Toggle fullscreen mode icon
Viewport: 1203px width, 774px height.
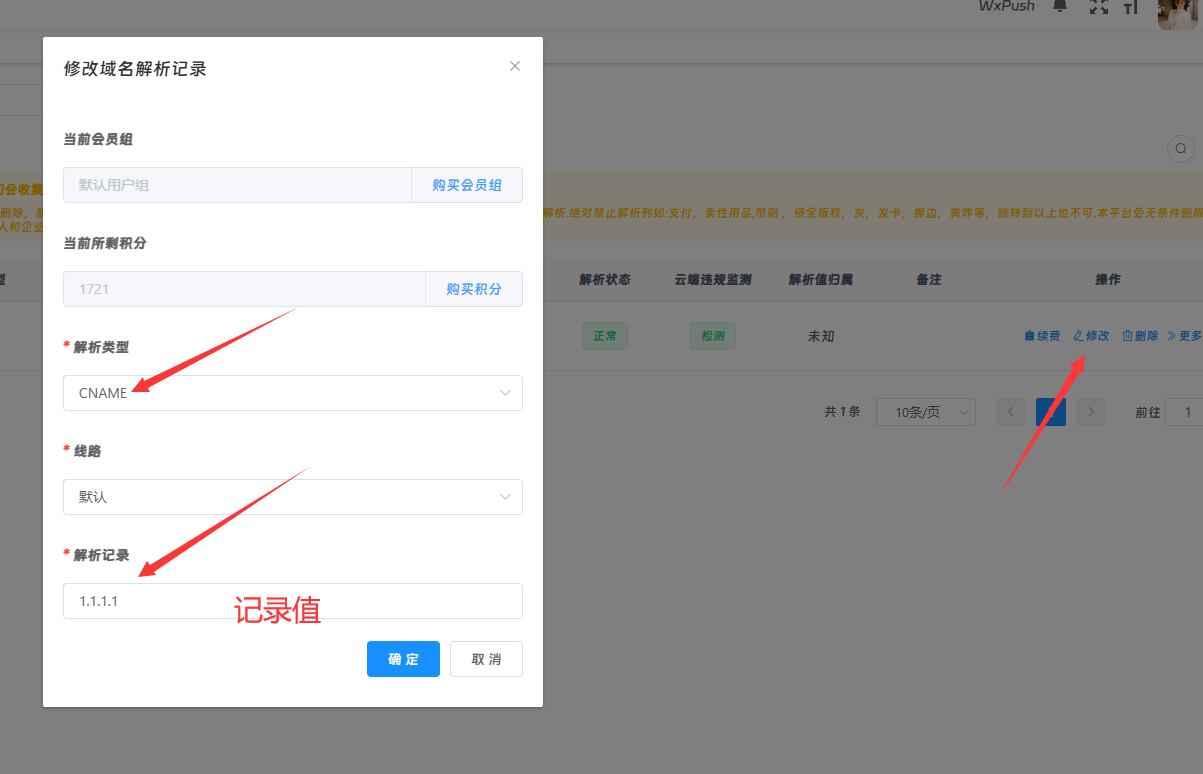pos(1098,7)
